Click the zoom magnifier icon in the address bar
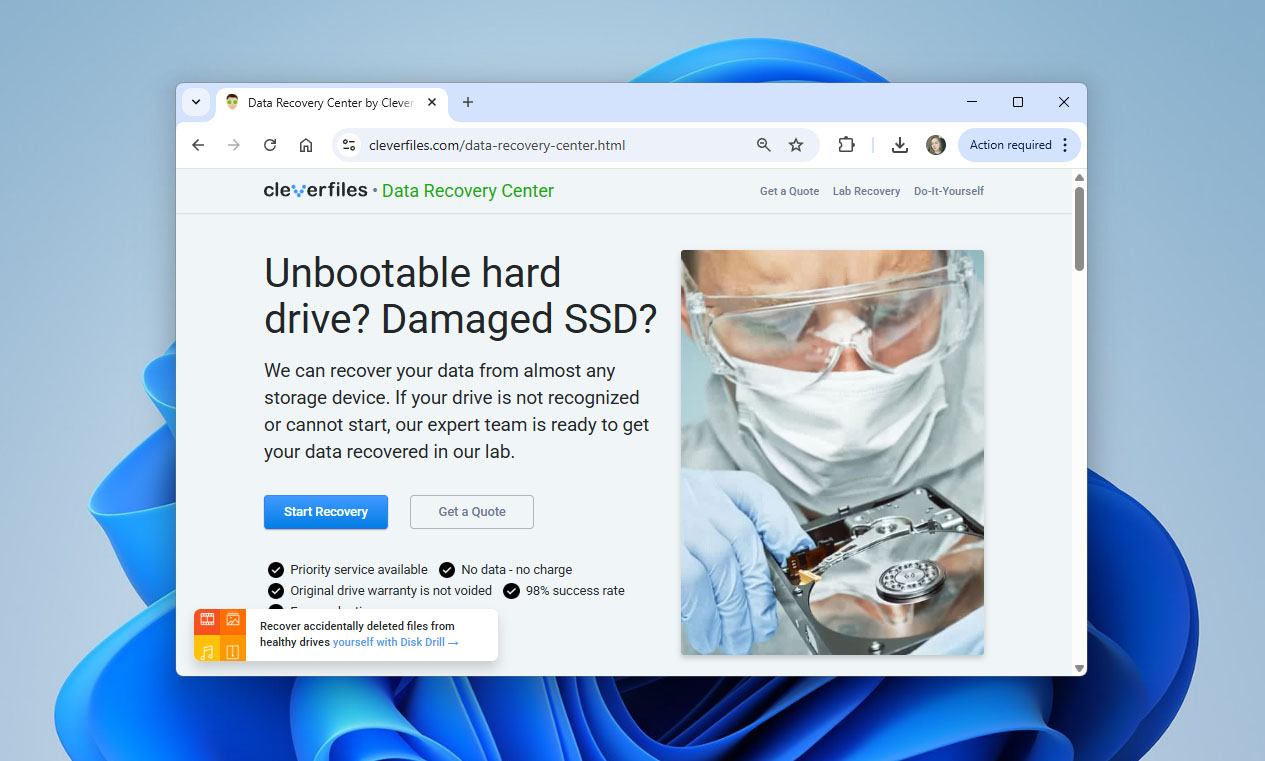The width and height of the screenshot is (1265, 761). (x=763, y=145)
